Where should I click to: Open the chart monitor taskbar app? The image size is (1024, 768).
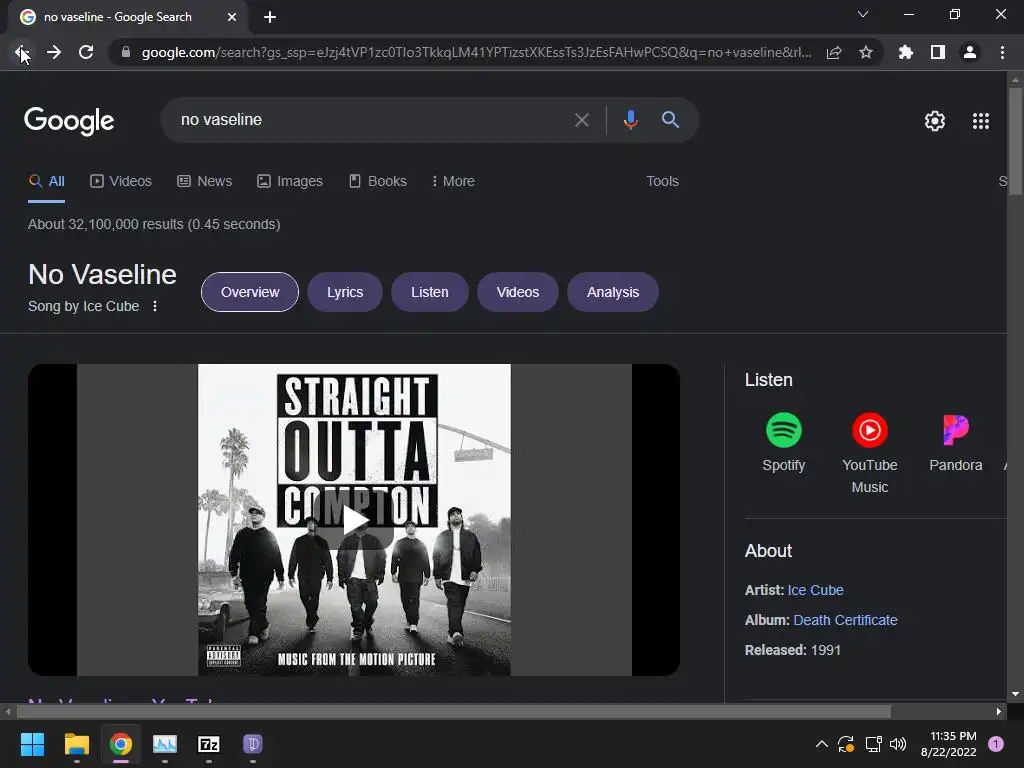pos(165,744)
